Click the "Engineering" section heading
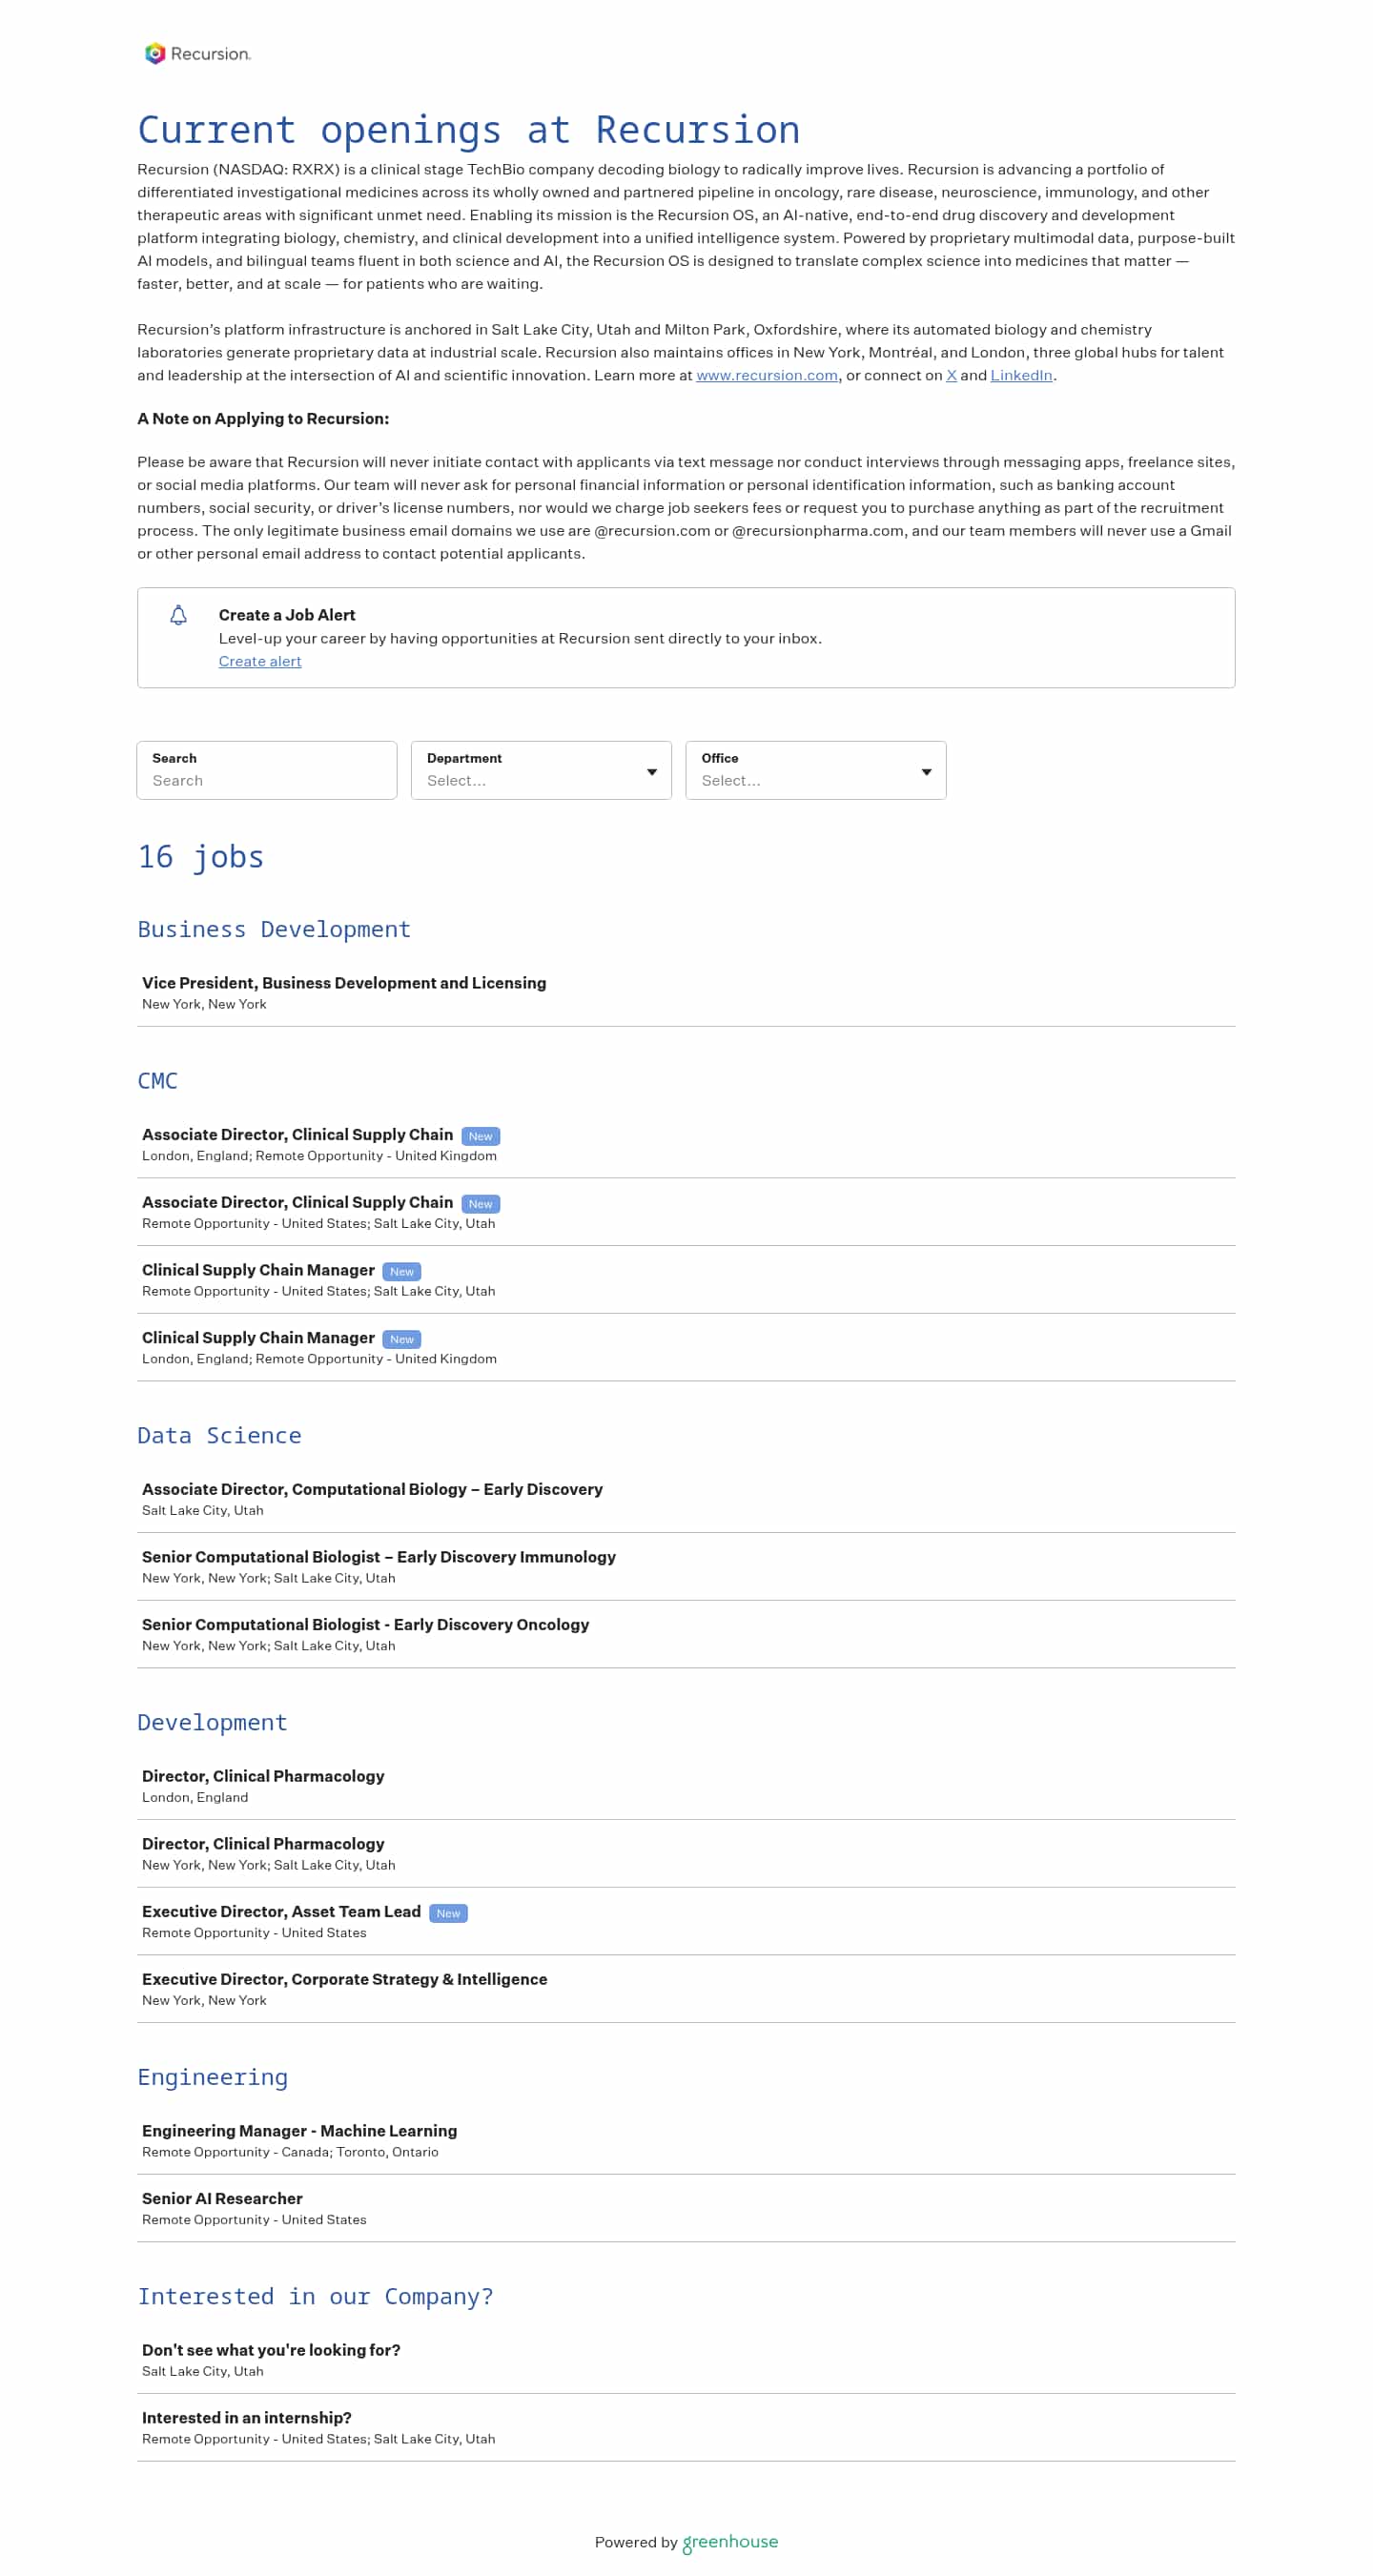Screen dimensions: 1373x2576 point(212,2078)
